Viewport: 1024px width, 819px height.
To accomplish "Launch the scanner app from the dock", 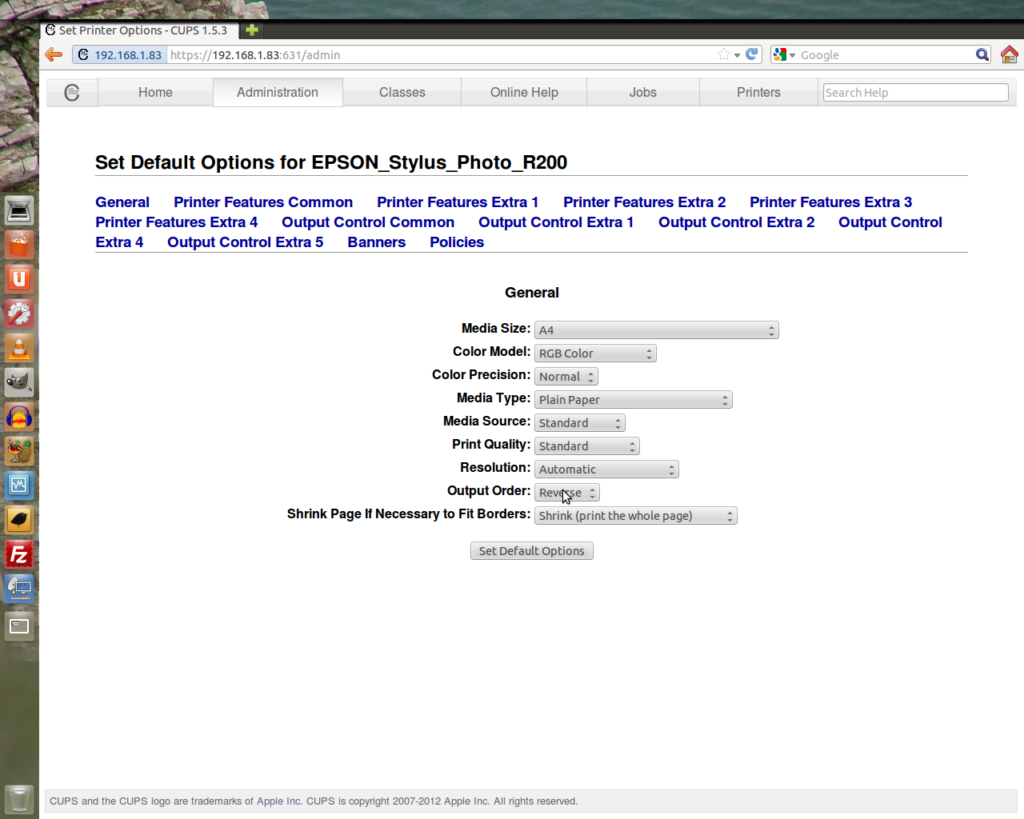I will [19, 210].
